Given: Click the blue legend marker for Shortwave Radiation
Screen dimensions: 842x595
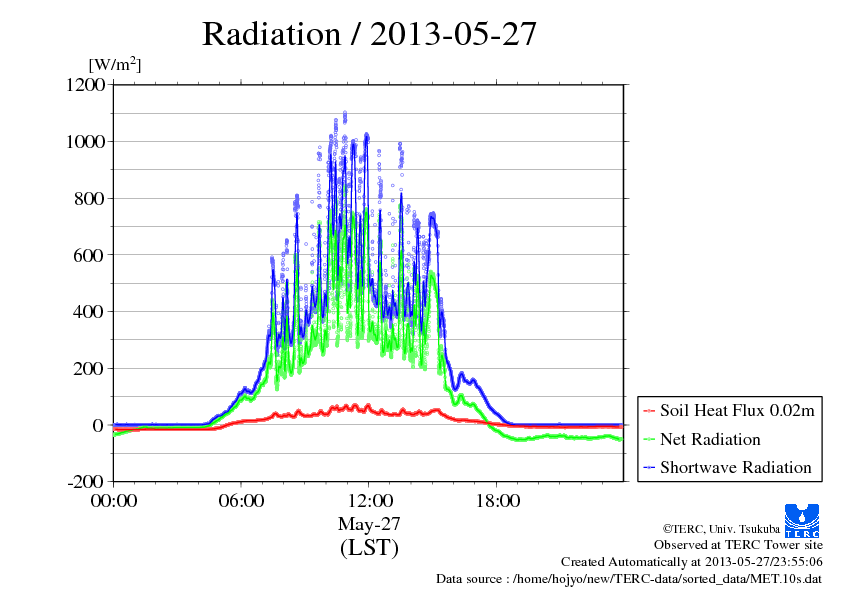Looking at the screenshot, I should coord(649,468).
